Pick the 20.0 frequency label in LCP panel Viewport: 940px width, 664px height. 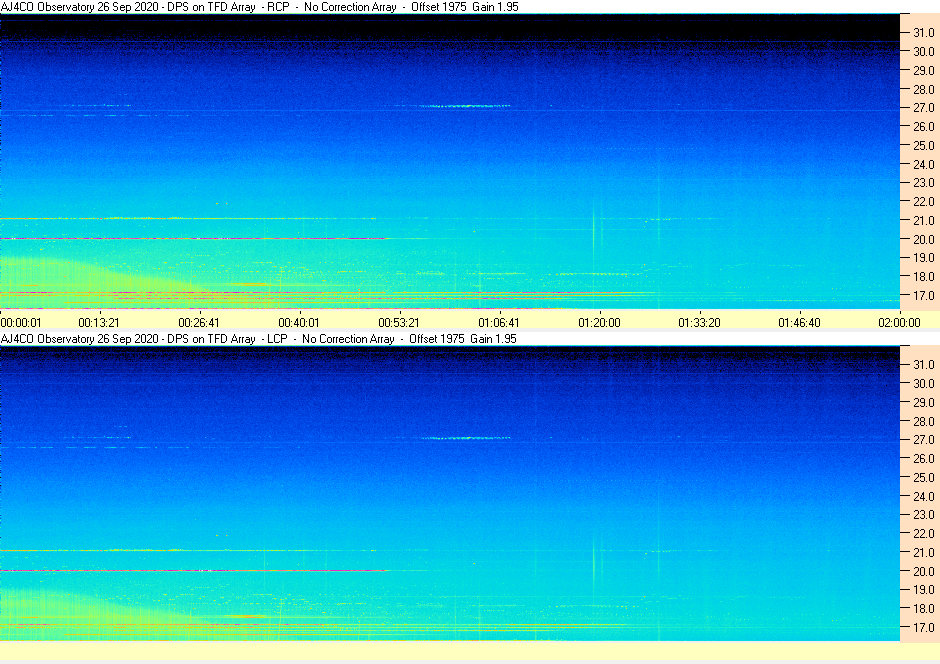tap(924, 571)
